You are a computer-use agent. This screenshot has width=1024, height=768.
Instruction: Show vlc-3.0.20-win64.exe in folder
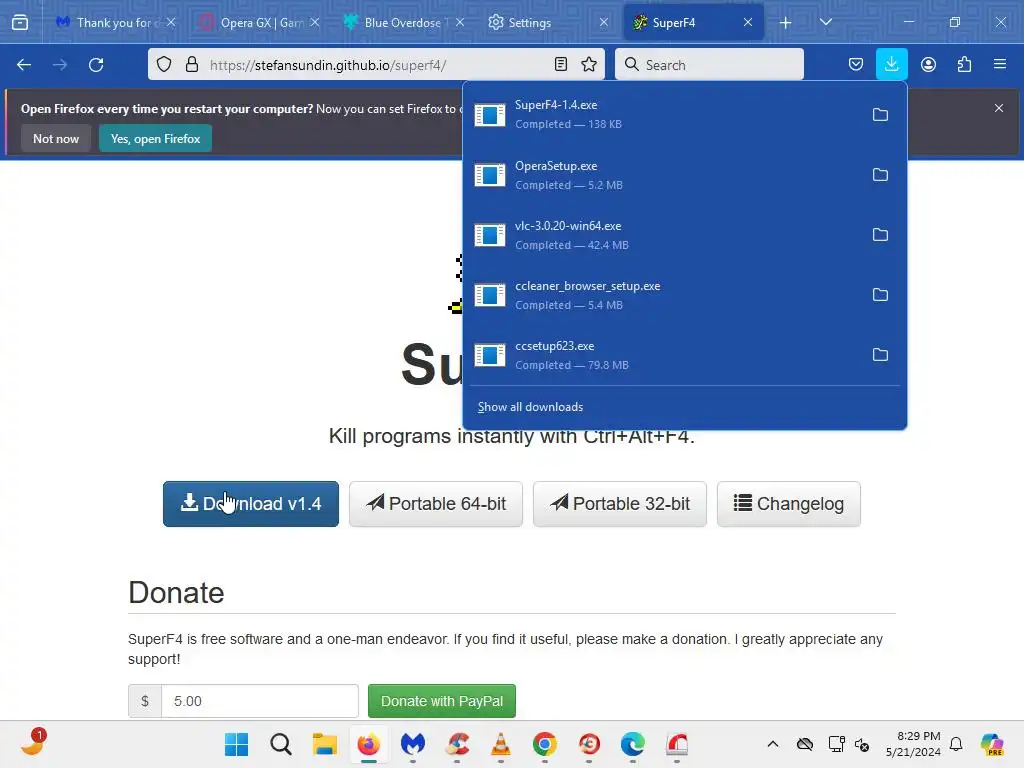[x=880, y=235]
